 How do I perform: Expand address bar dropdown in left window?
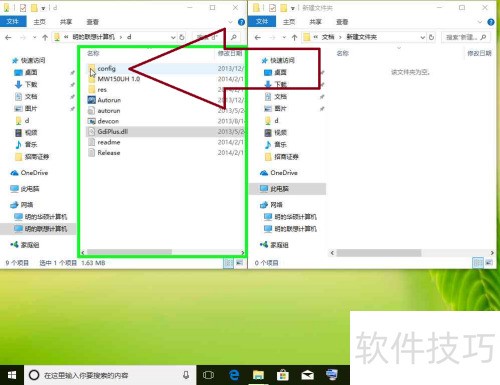pos(173,37)
